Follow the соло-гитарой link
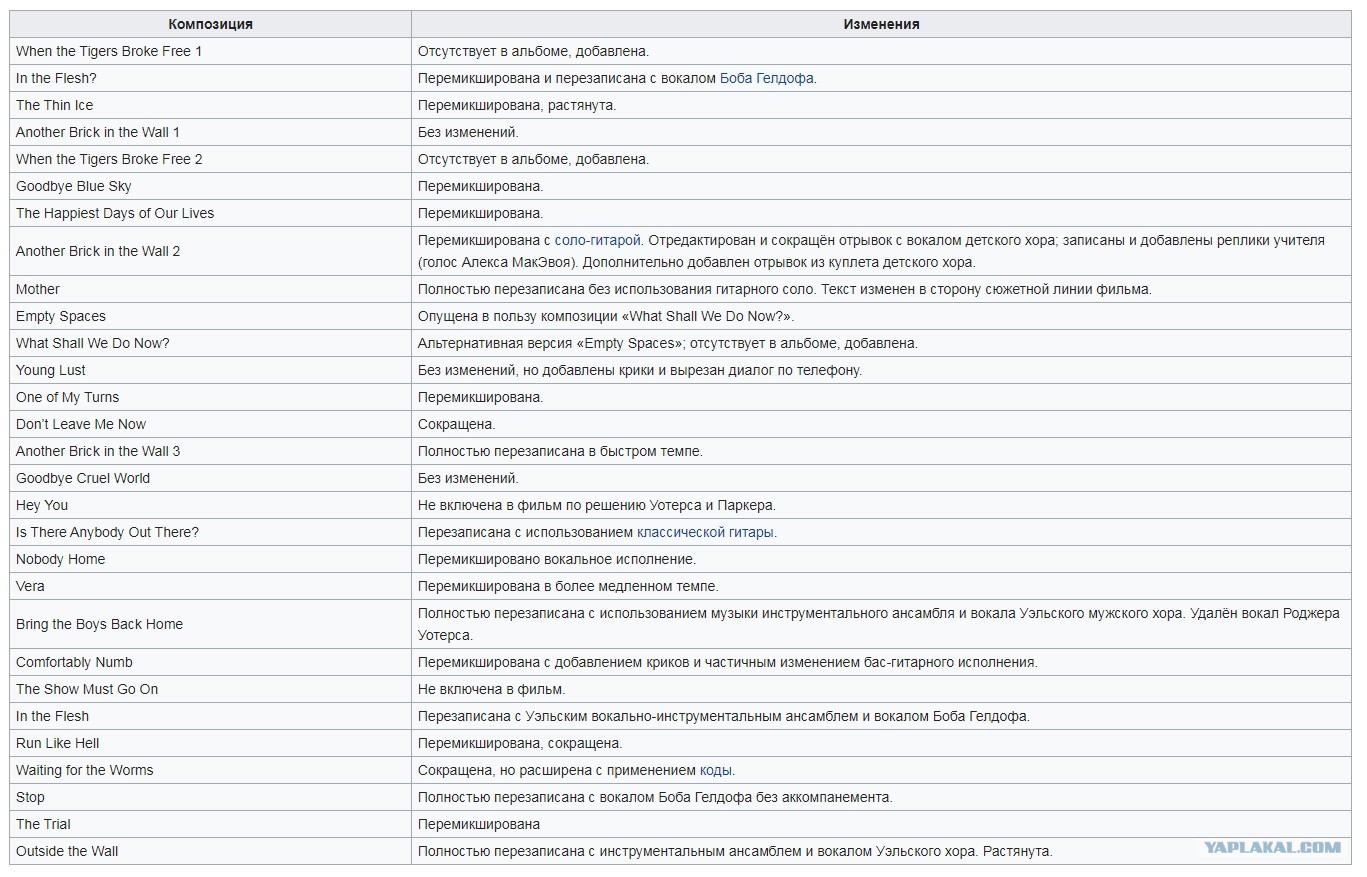The width and height of the screenshot is (1367, 877). [x=597, y=240]
